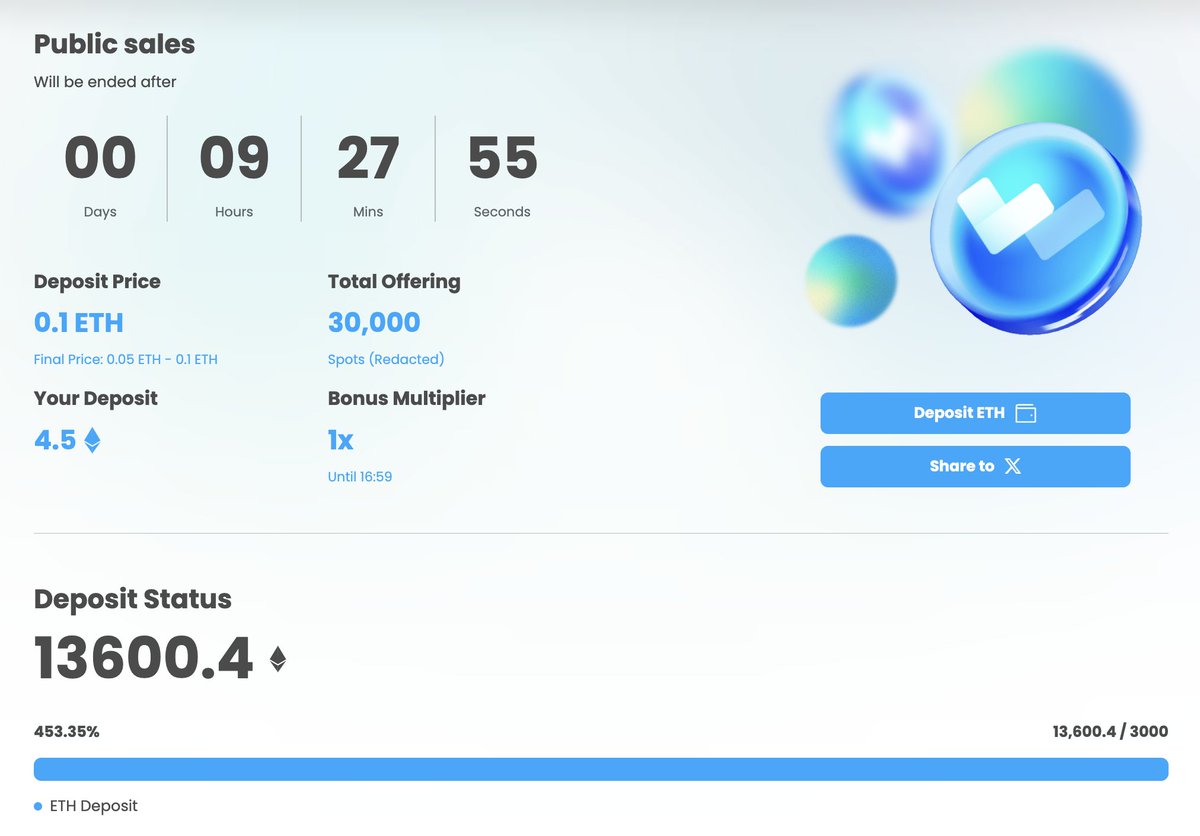
Task: Click the 'Bonus Multiplier' label
Action: tap(407, 398)
